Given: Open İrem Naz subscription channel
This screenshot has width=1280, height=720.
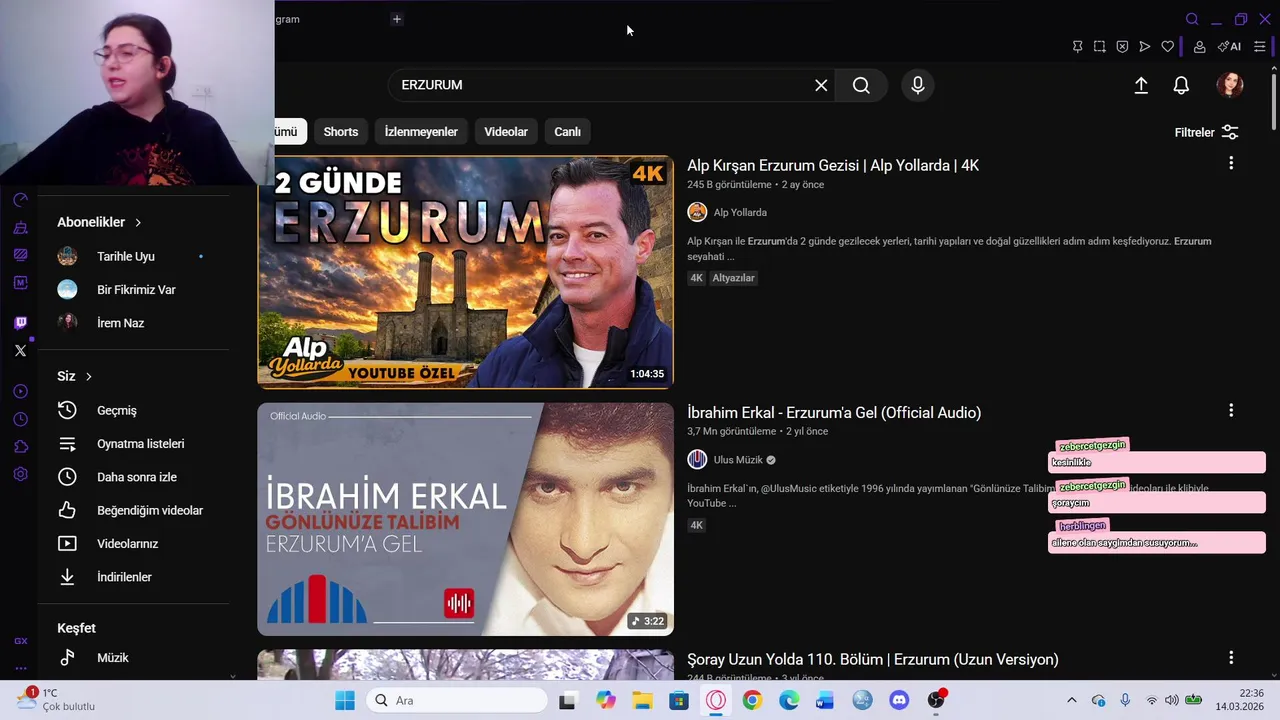Looking at the screenshot, I should pyautogui.click(x=133, y=323).
